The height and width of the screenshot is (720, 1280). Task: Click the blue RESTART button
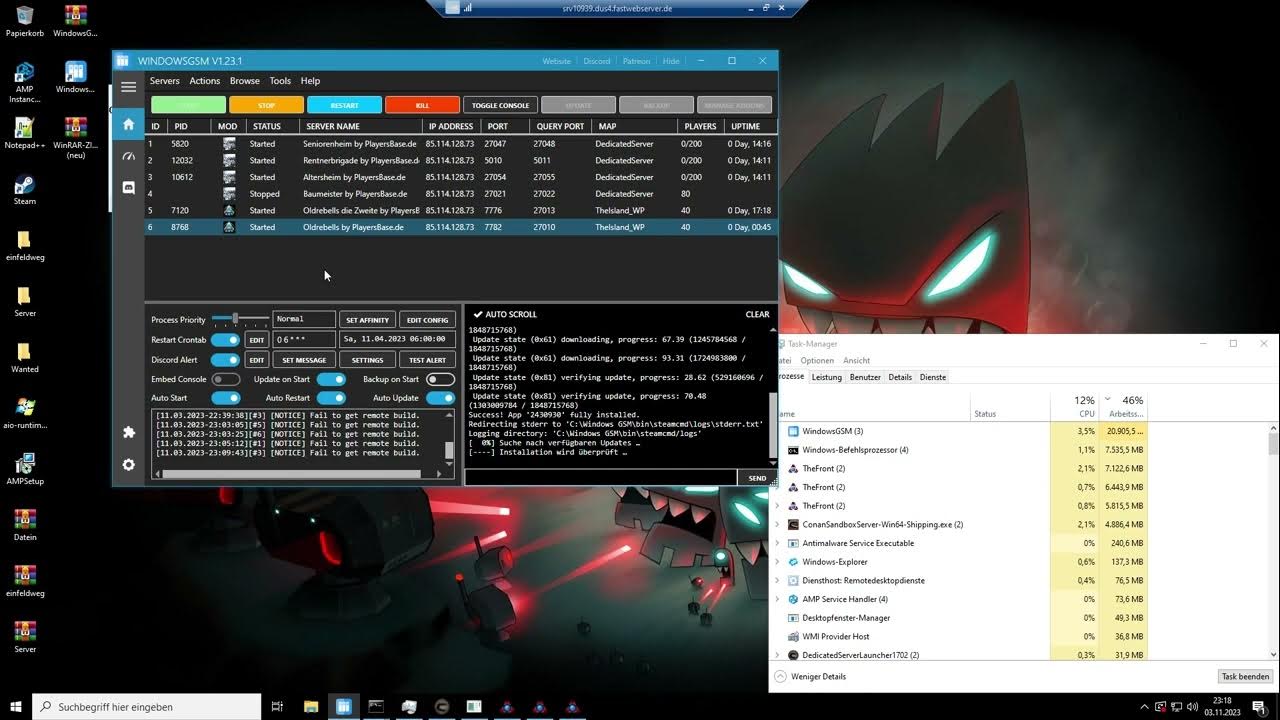[344, 105]
